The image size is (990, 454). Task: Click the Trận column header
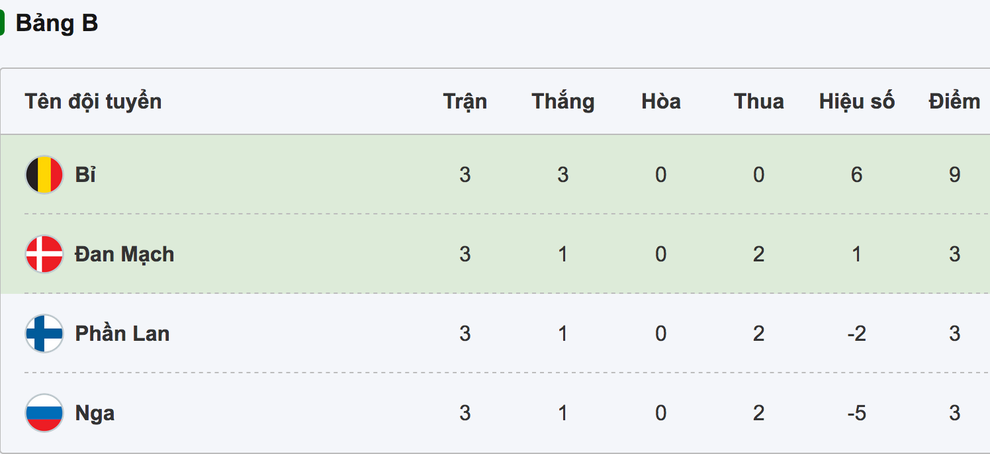(465, 102)
